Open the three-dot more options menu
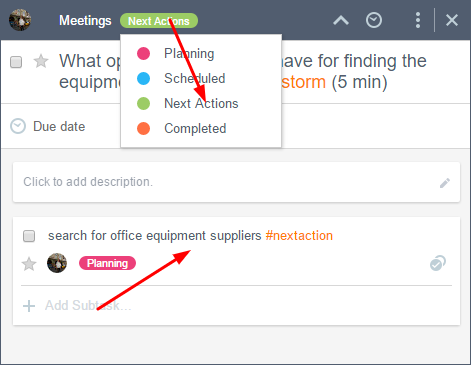 418,21
